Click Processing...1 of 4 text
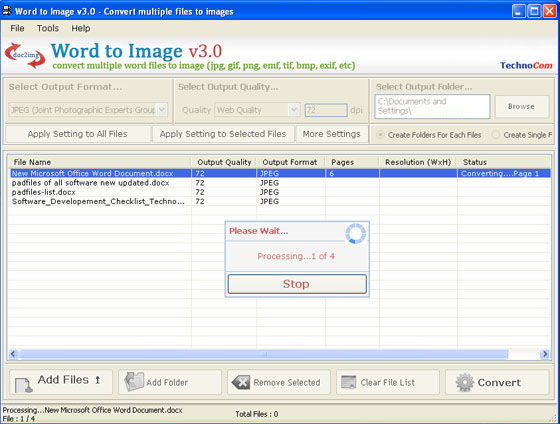This screenshot has height=424, width=560. point(296,256)
